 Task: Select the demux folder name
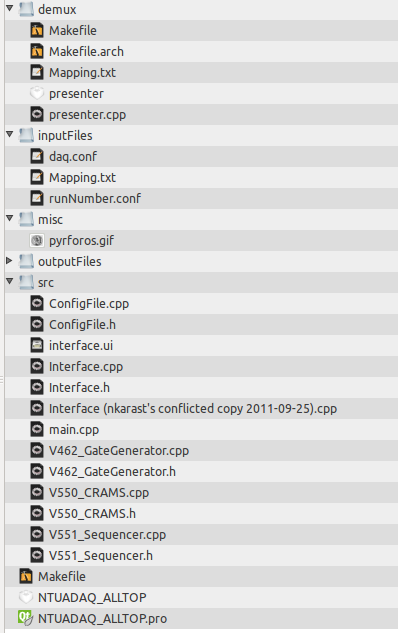tap(57, 9)
